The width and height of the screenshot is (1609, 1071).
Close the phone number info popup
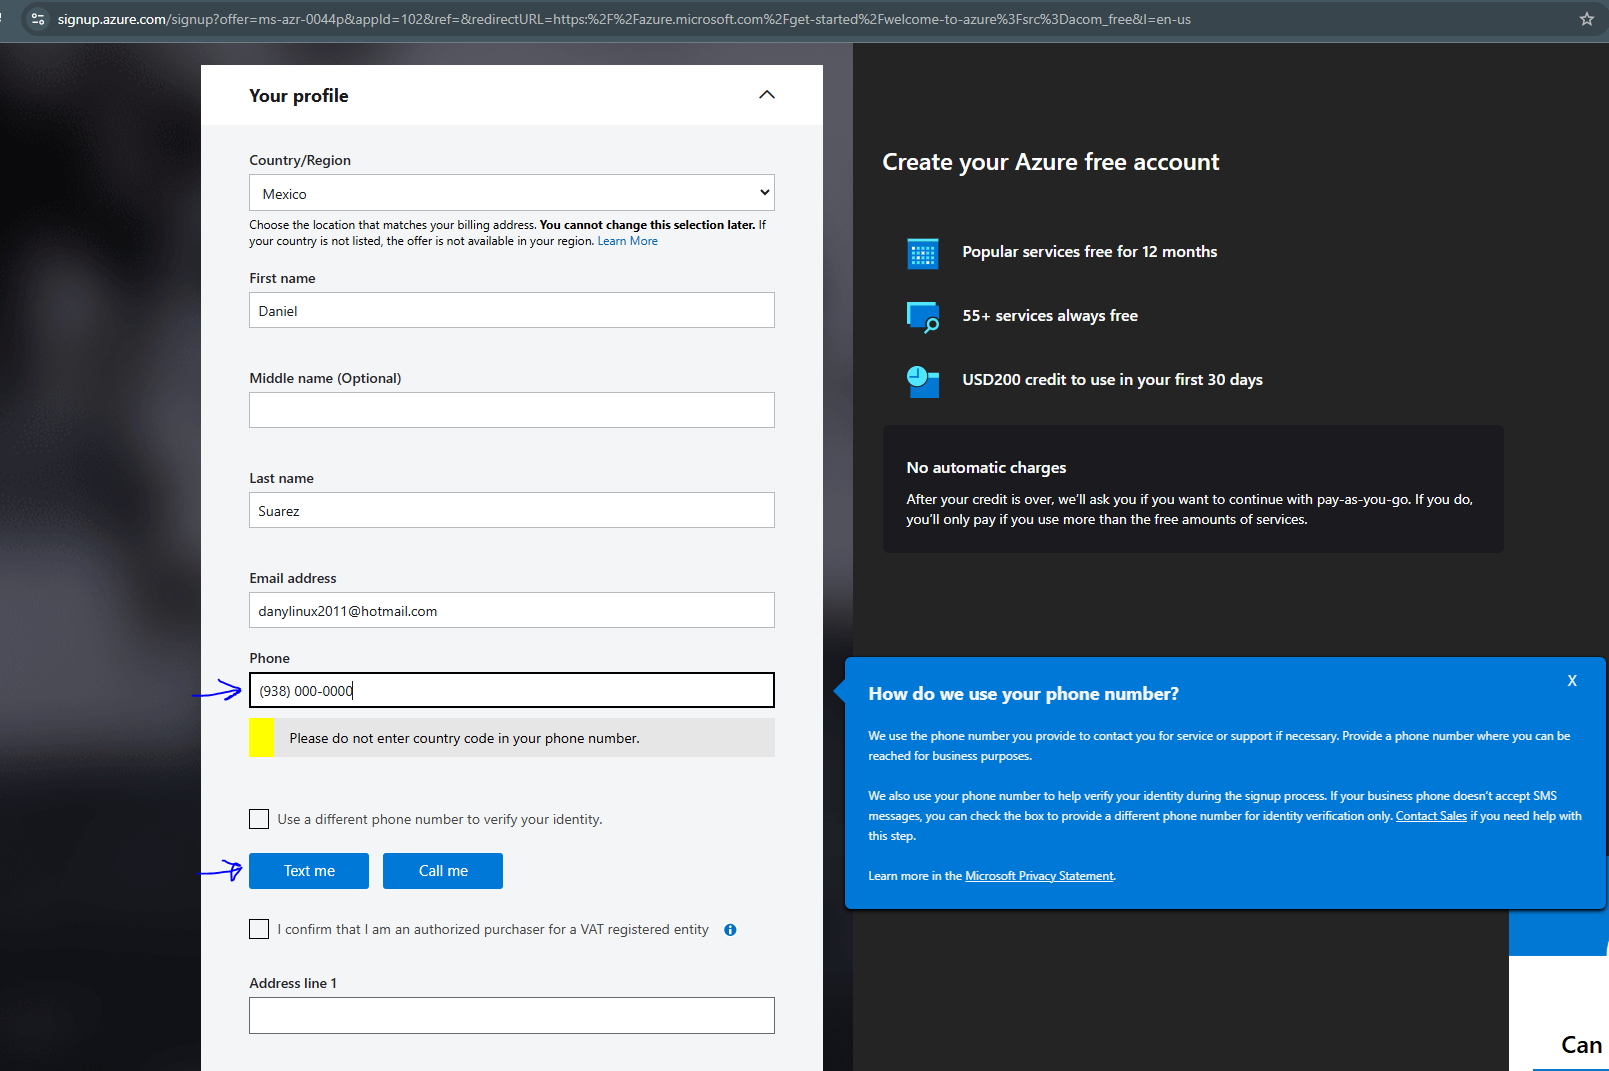point(1572,681)
